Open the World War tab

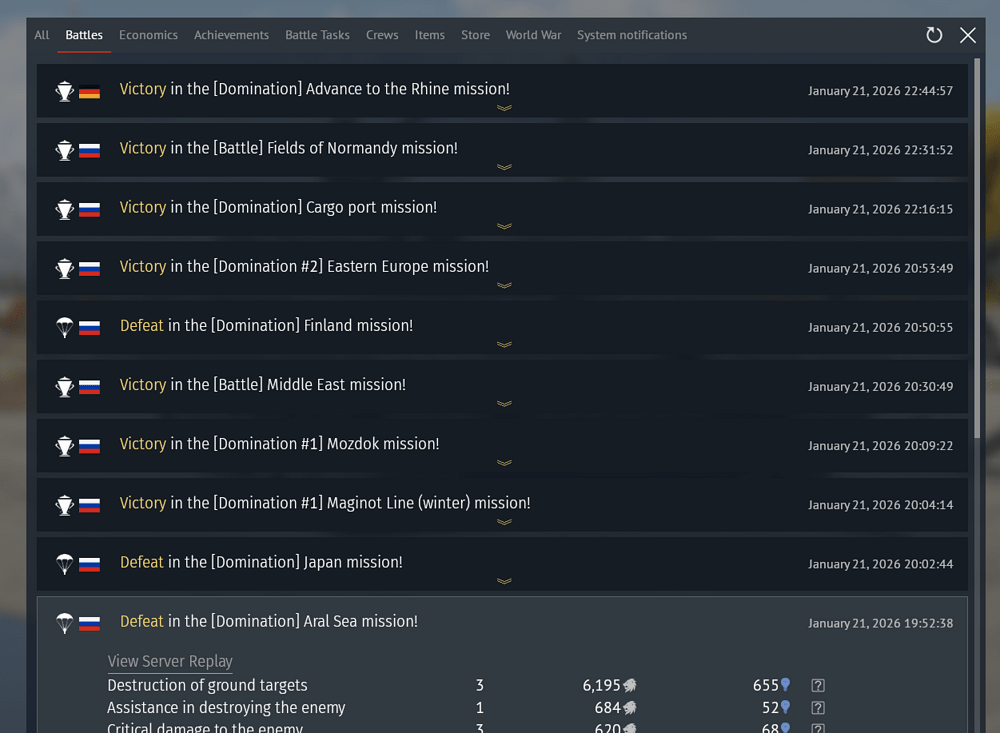[533, 35]
